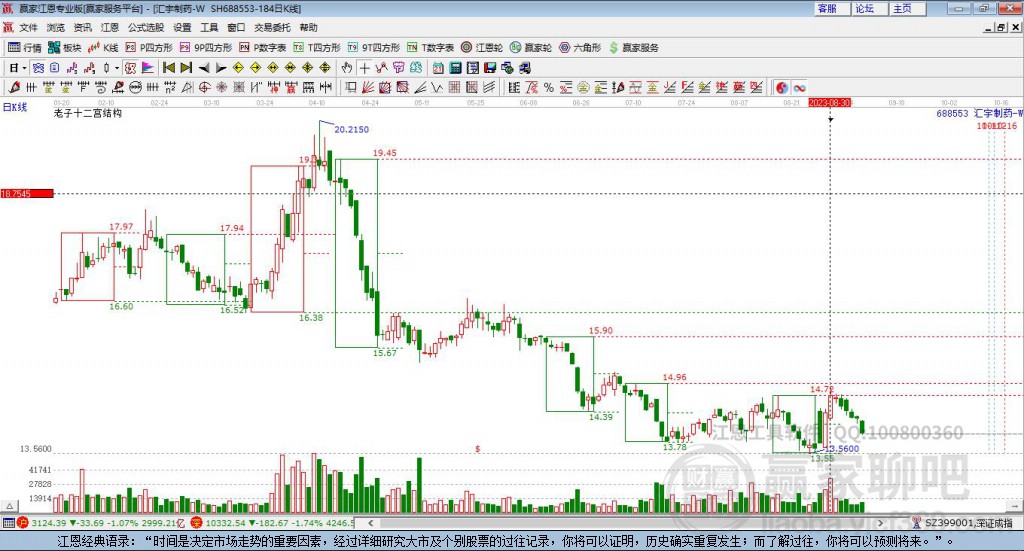
Task: Click the 13.5600 low price label
Action: 842,449
